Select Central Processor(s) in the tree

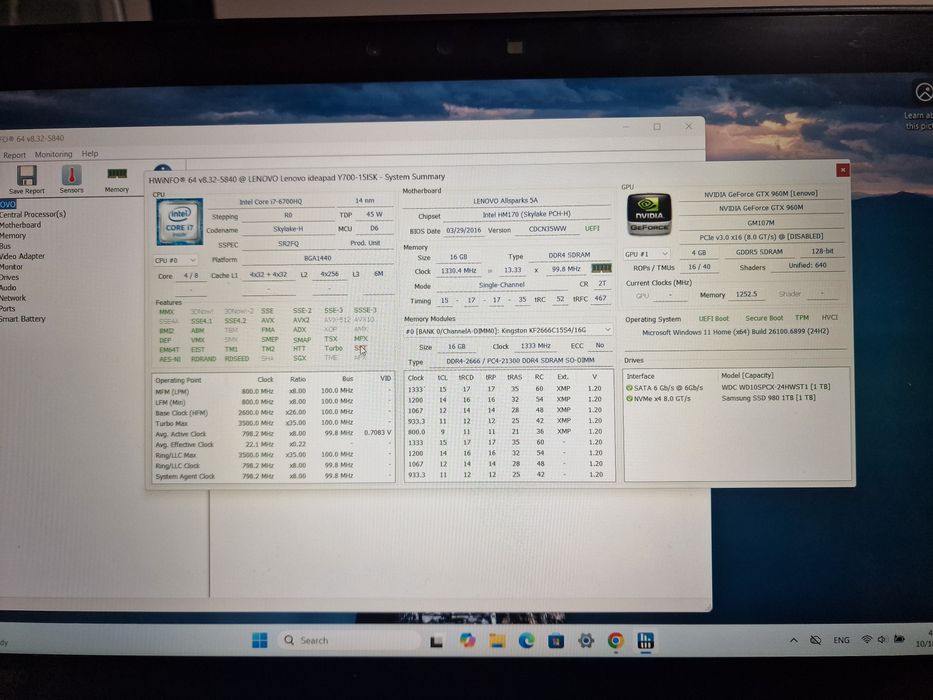tap(33, 214)
